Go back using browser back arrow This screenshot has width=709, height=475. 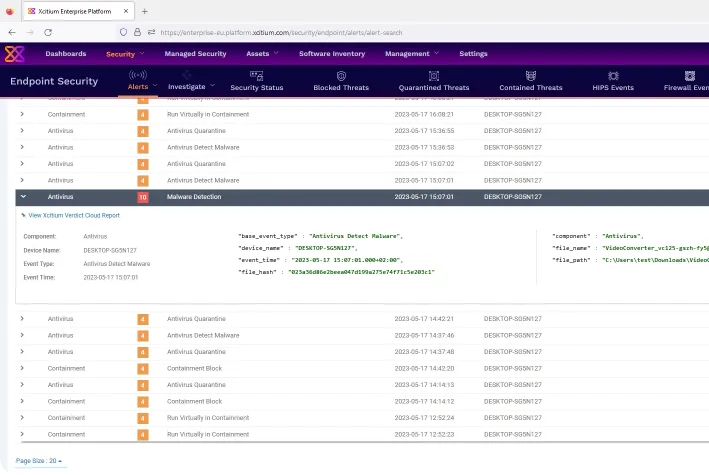pyautogui.click(x=12, y=32)
